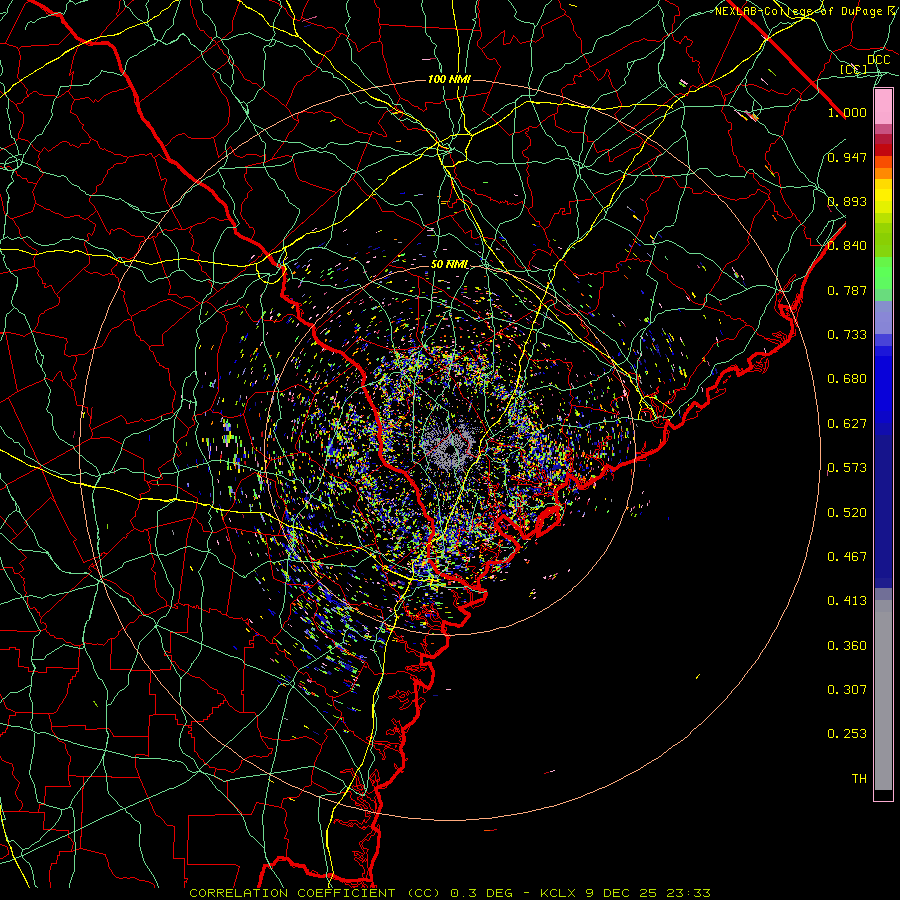Click the 0.520 legend value

(847, 513)
